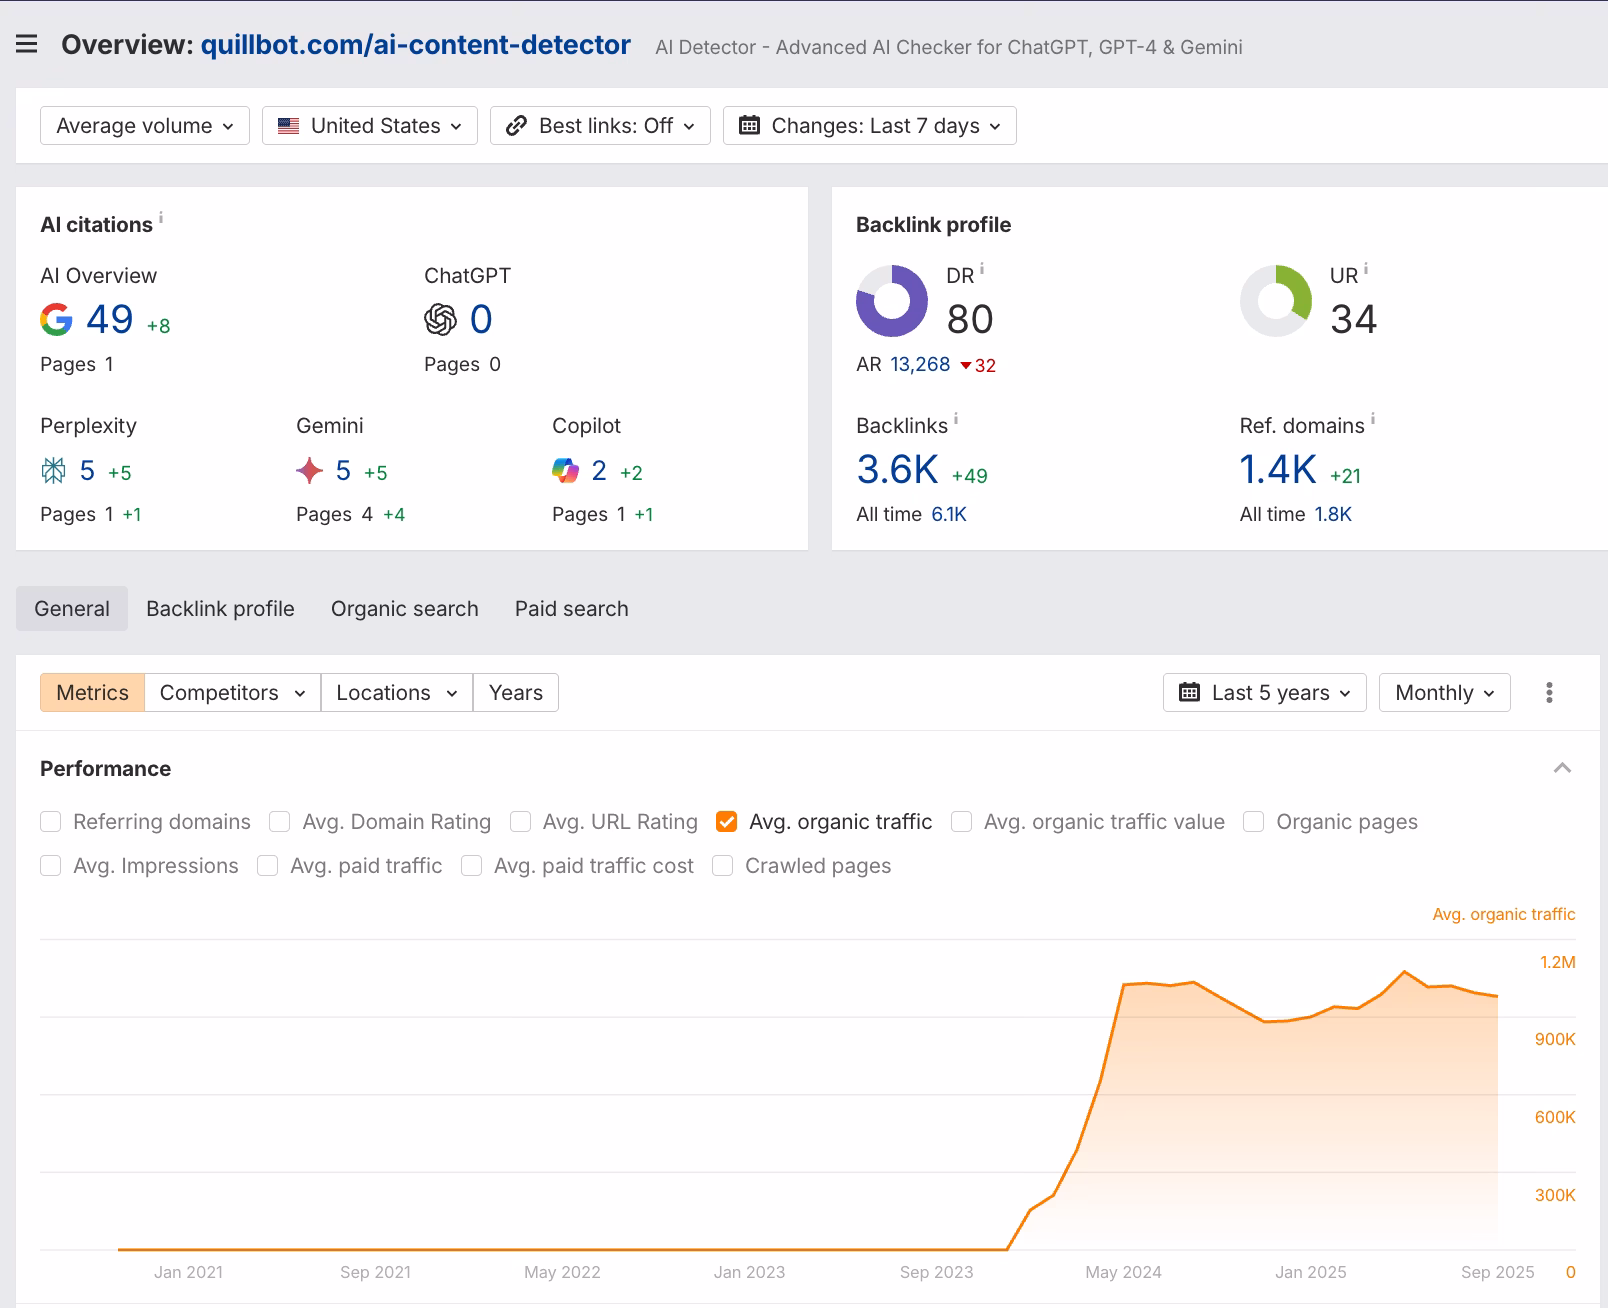This screenshot has width=1608, height=1308.
Task: Expand the Locations dropdown
Action: tap(397, 692)
